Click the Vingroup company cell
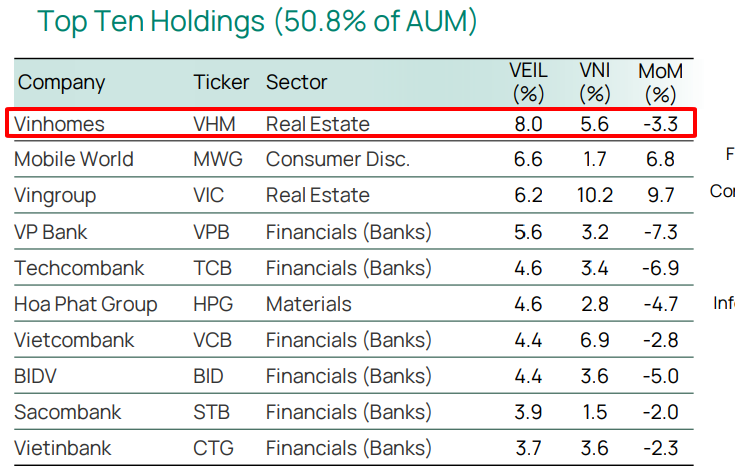 coord(56,195)
